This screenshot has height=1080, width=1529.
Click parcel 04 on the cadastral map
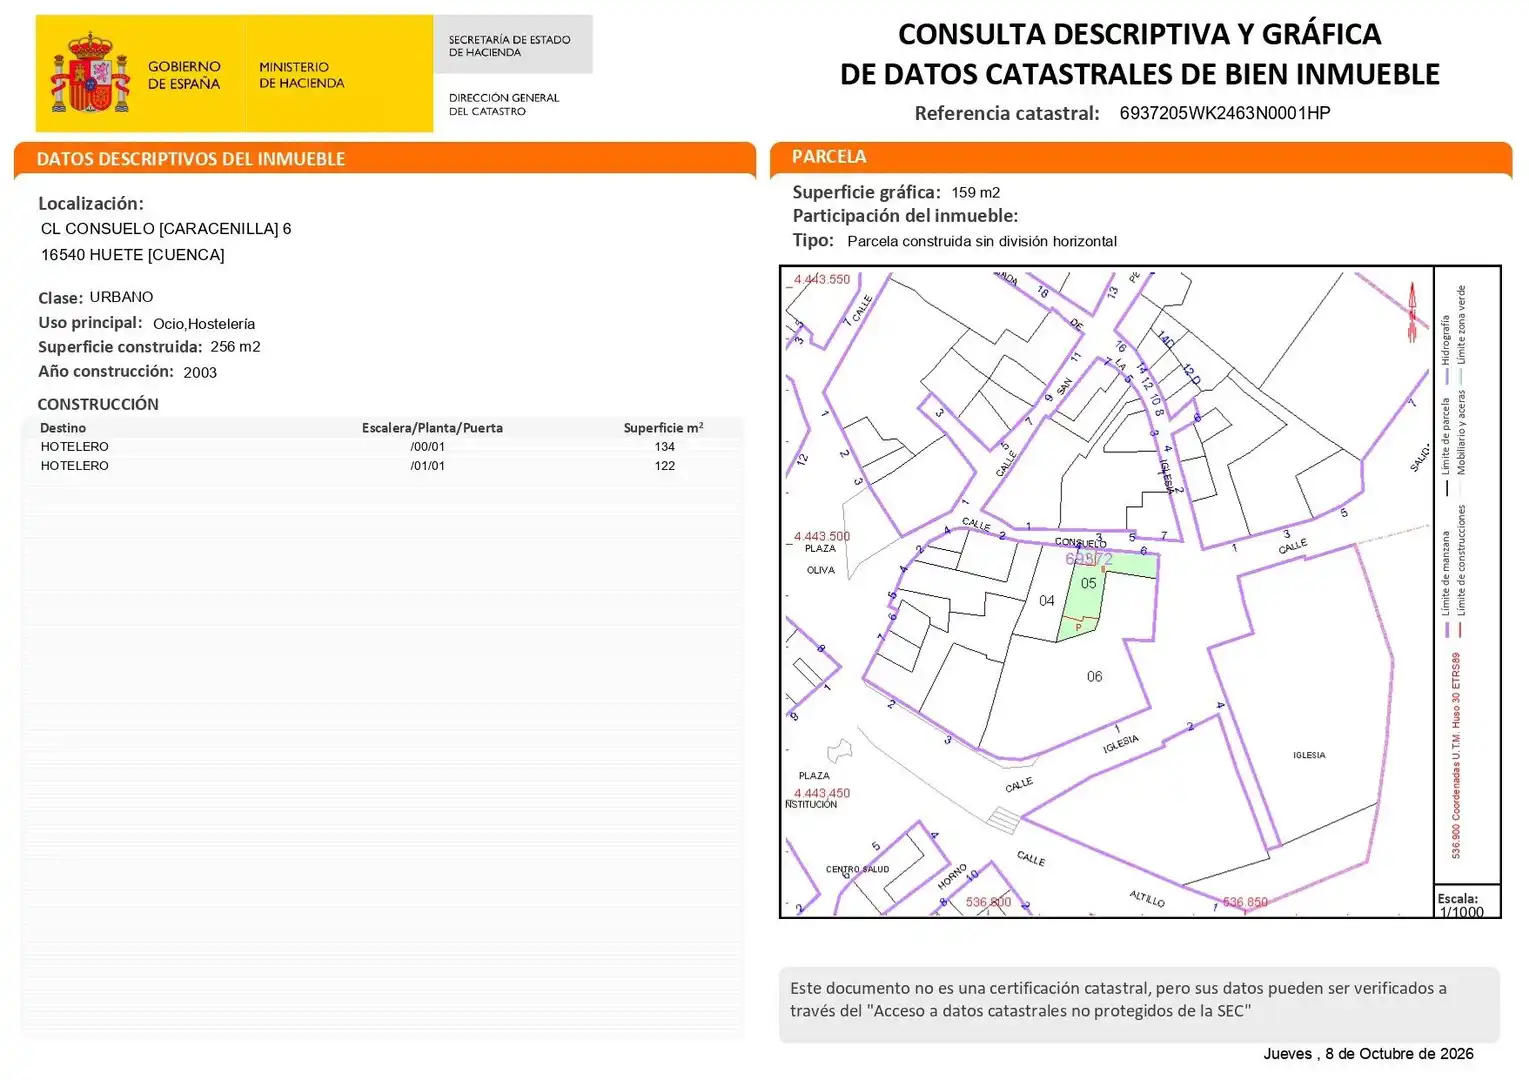point(1046,601)
